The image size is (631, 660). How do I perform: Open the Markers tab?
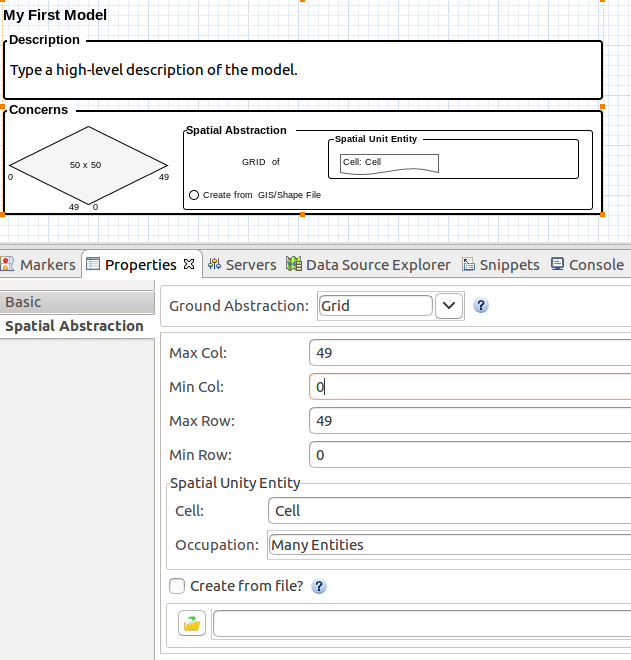[x=40, y=265]
